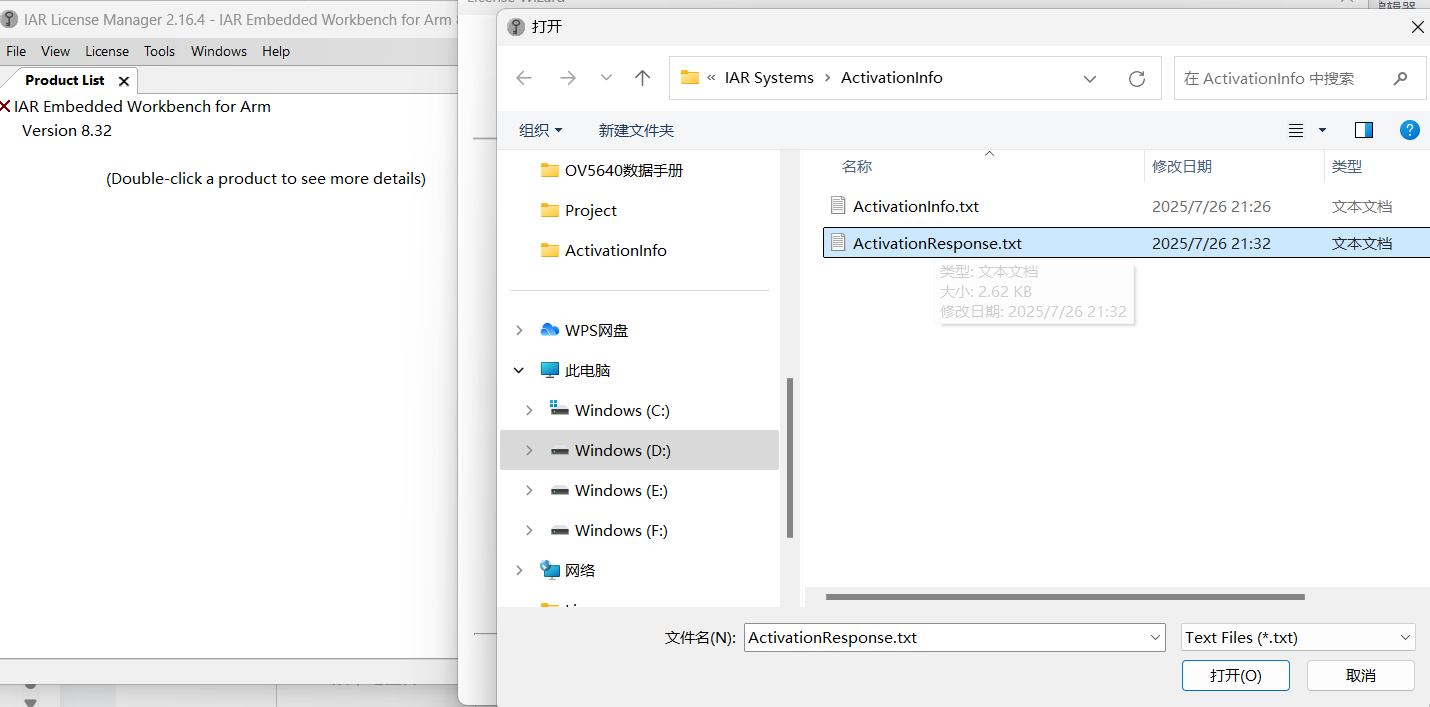Sort by 类型 column header

pyautogui.click(x=1347, y=166)
